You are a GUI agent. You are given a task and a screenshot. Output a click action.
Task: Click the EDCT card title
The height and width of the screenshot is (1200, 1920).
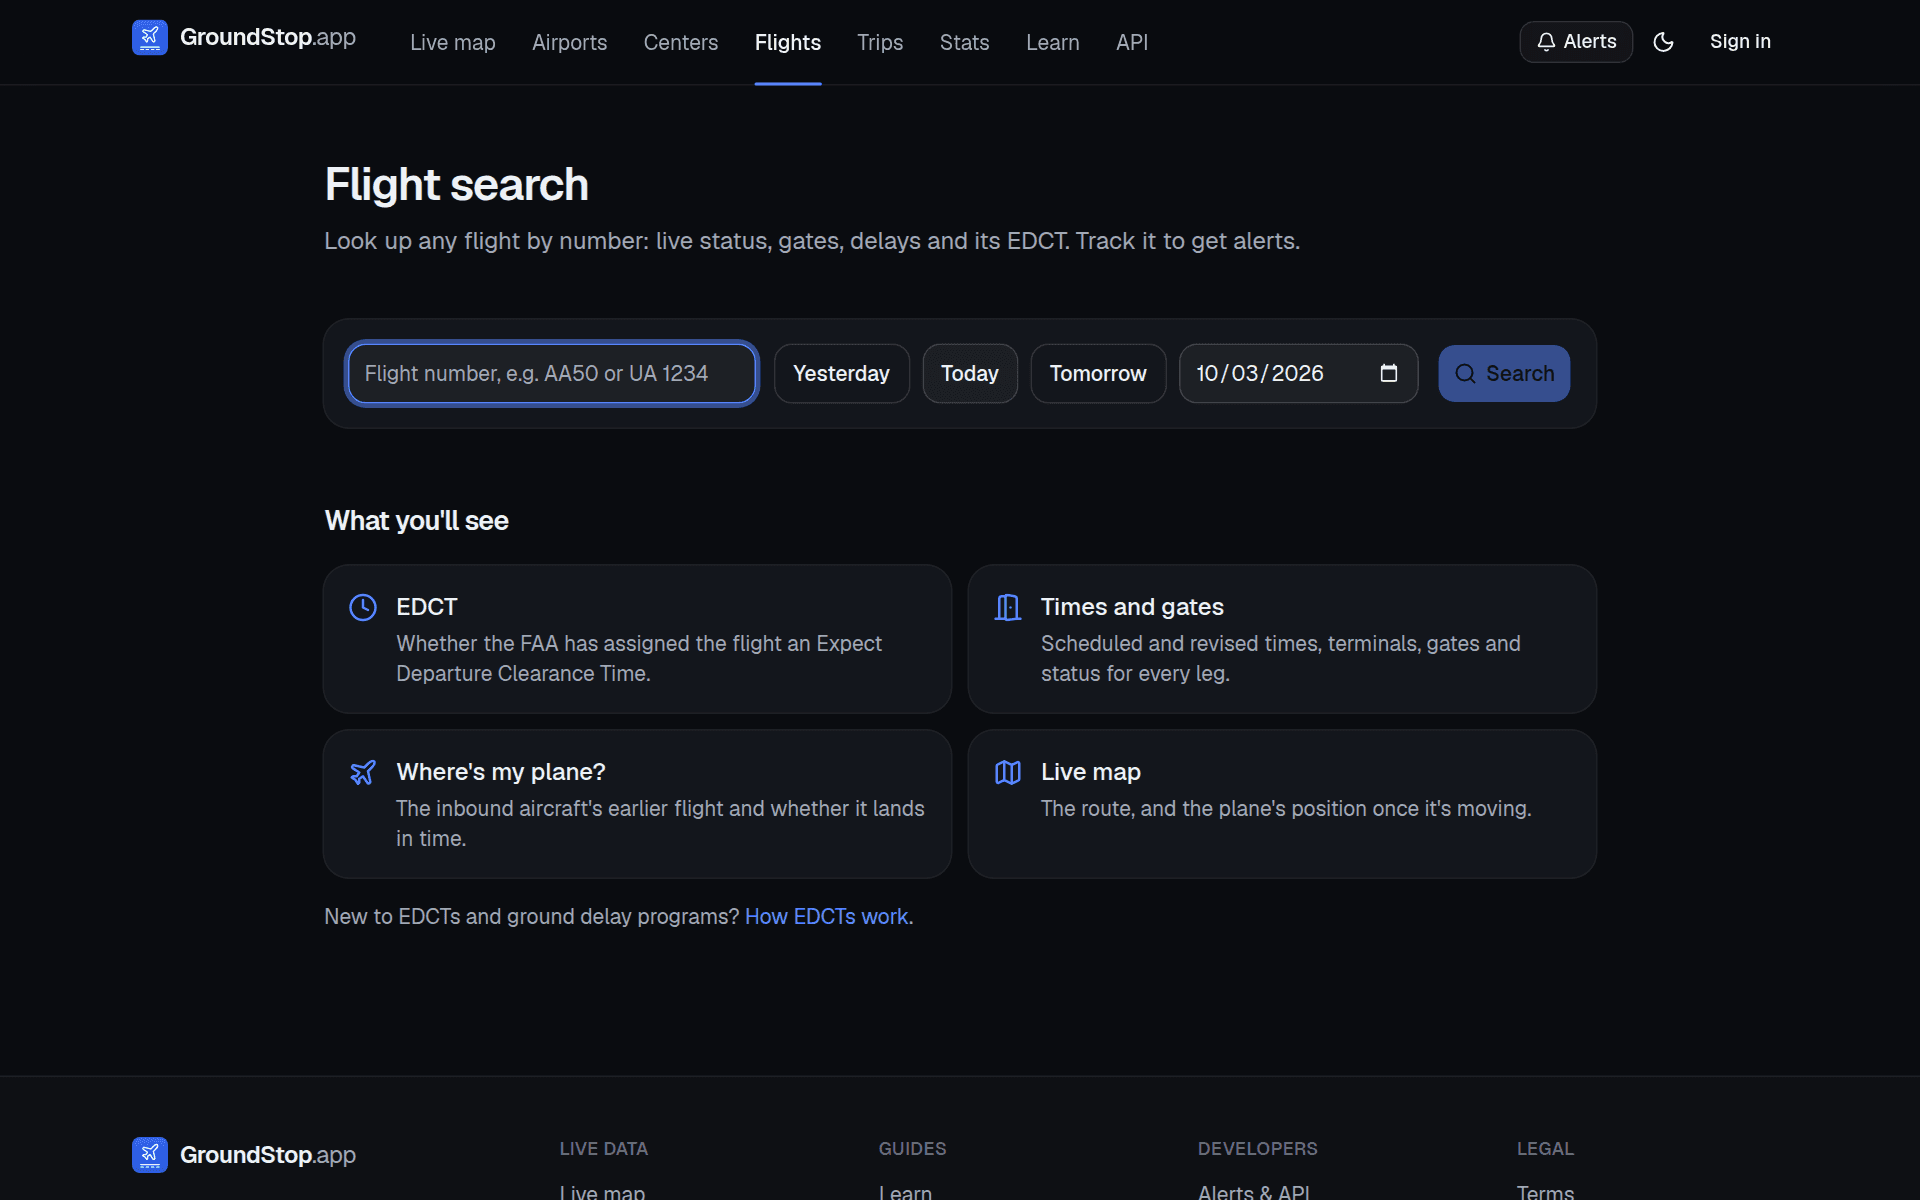click(x=427, y=607)
